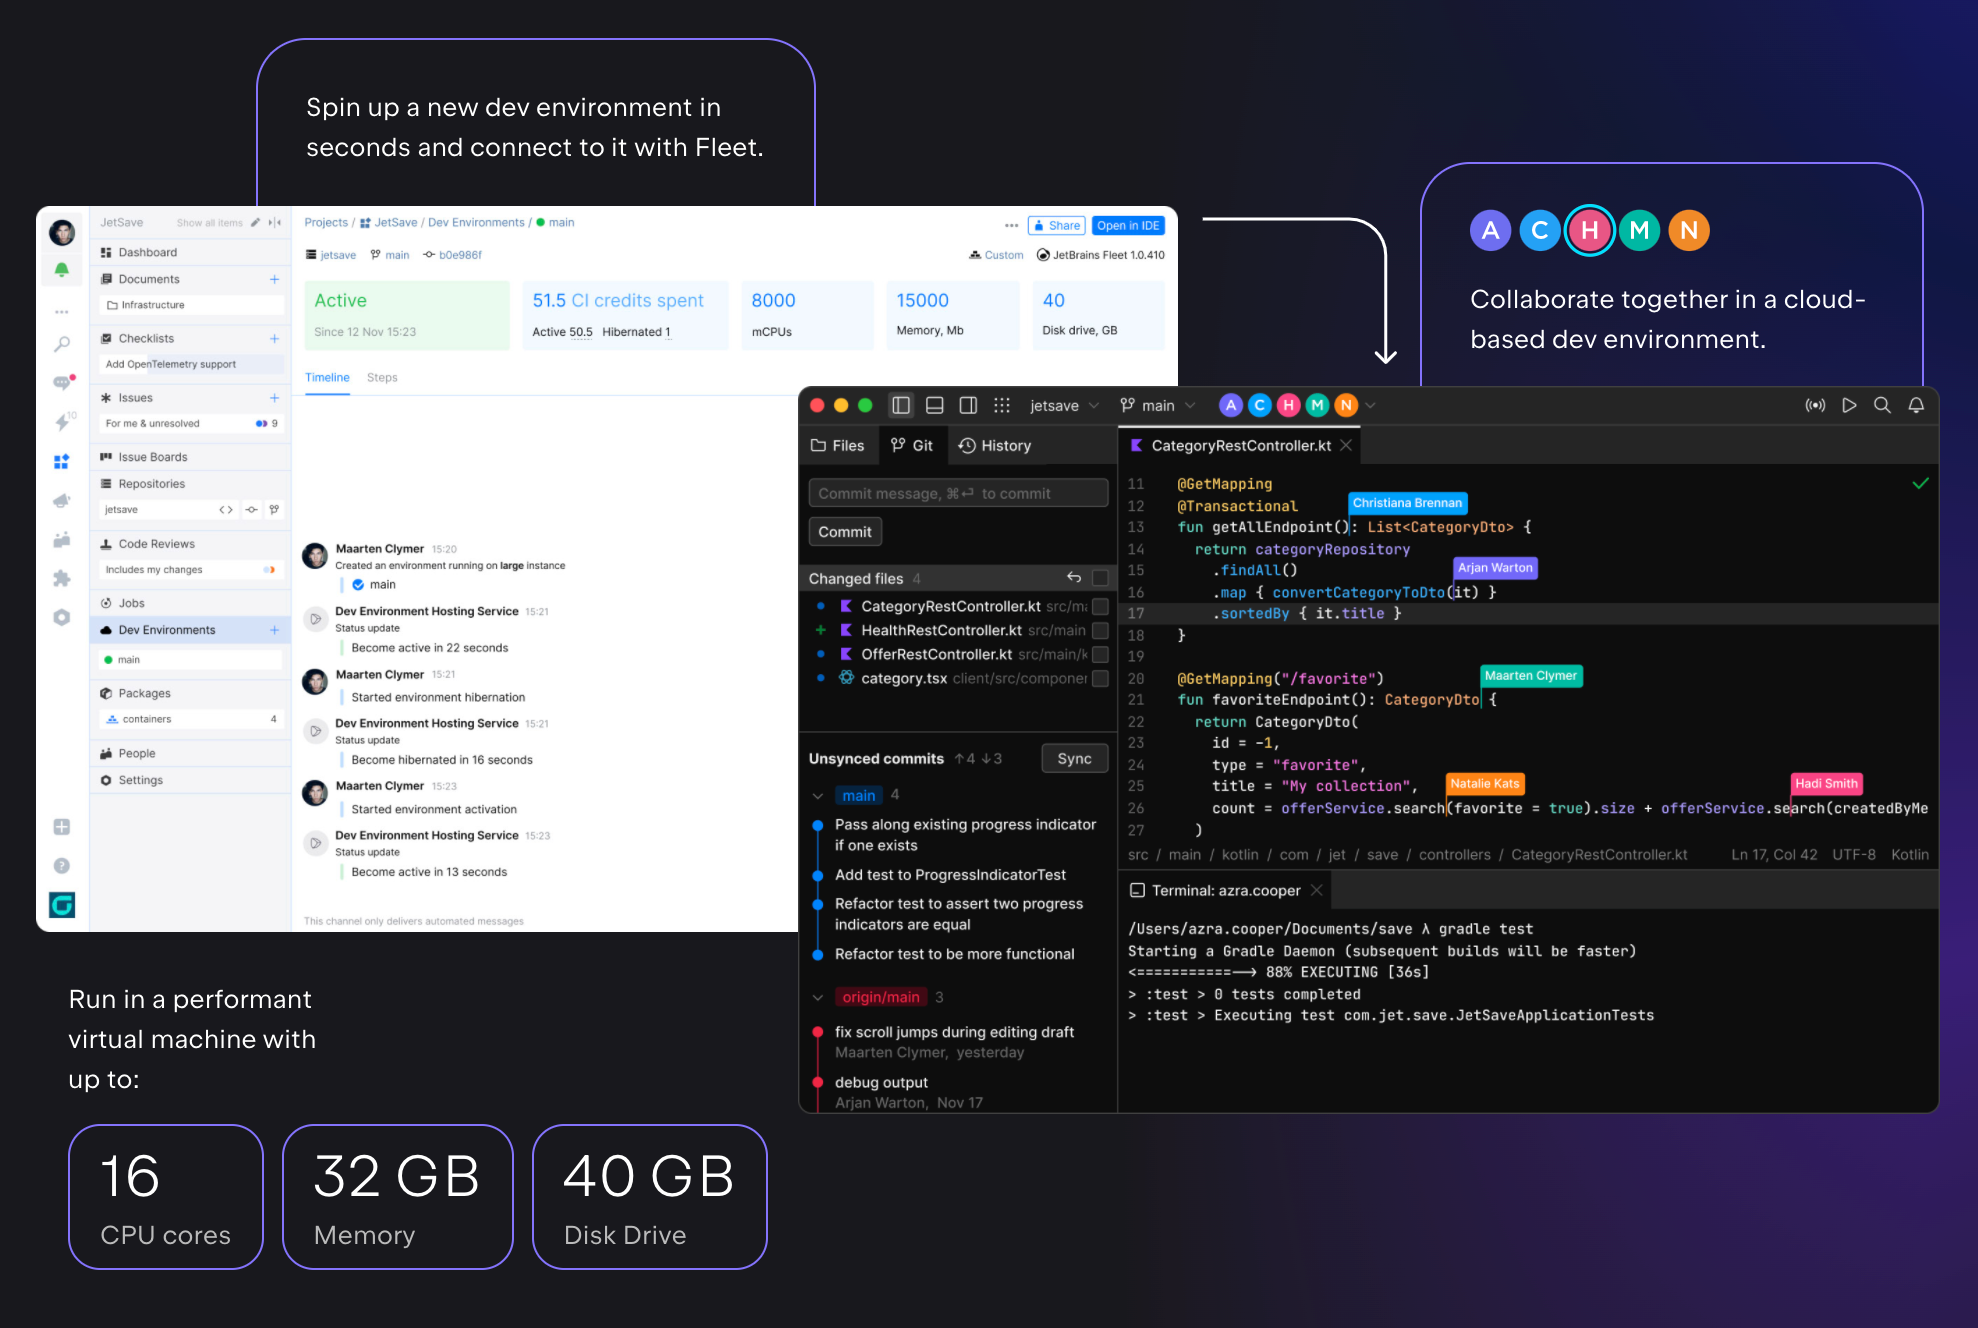
Task: Click the Sync button for unsynced commits
Action: [x=1075, y=758]
